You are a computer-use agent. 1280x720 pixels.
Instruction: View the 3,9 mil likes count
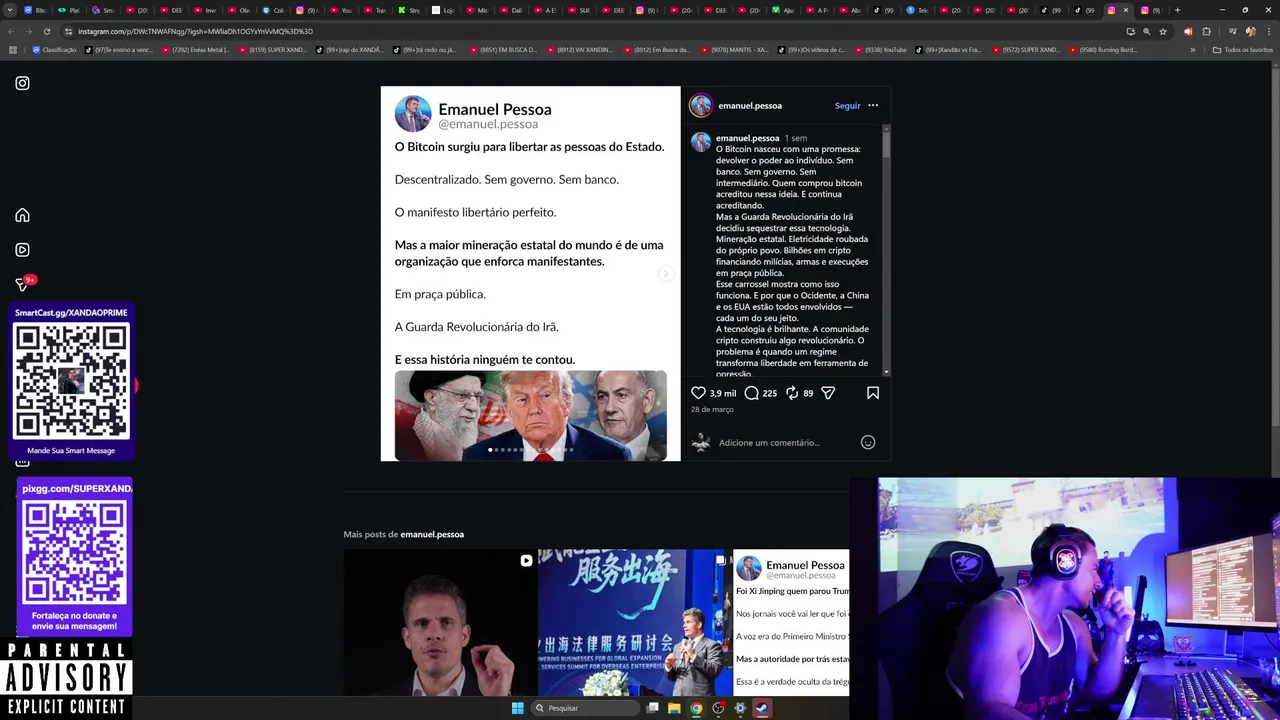pyautogui.click(x=722, y=393)
